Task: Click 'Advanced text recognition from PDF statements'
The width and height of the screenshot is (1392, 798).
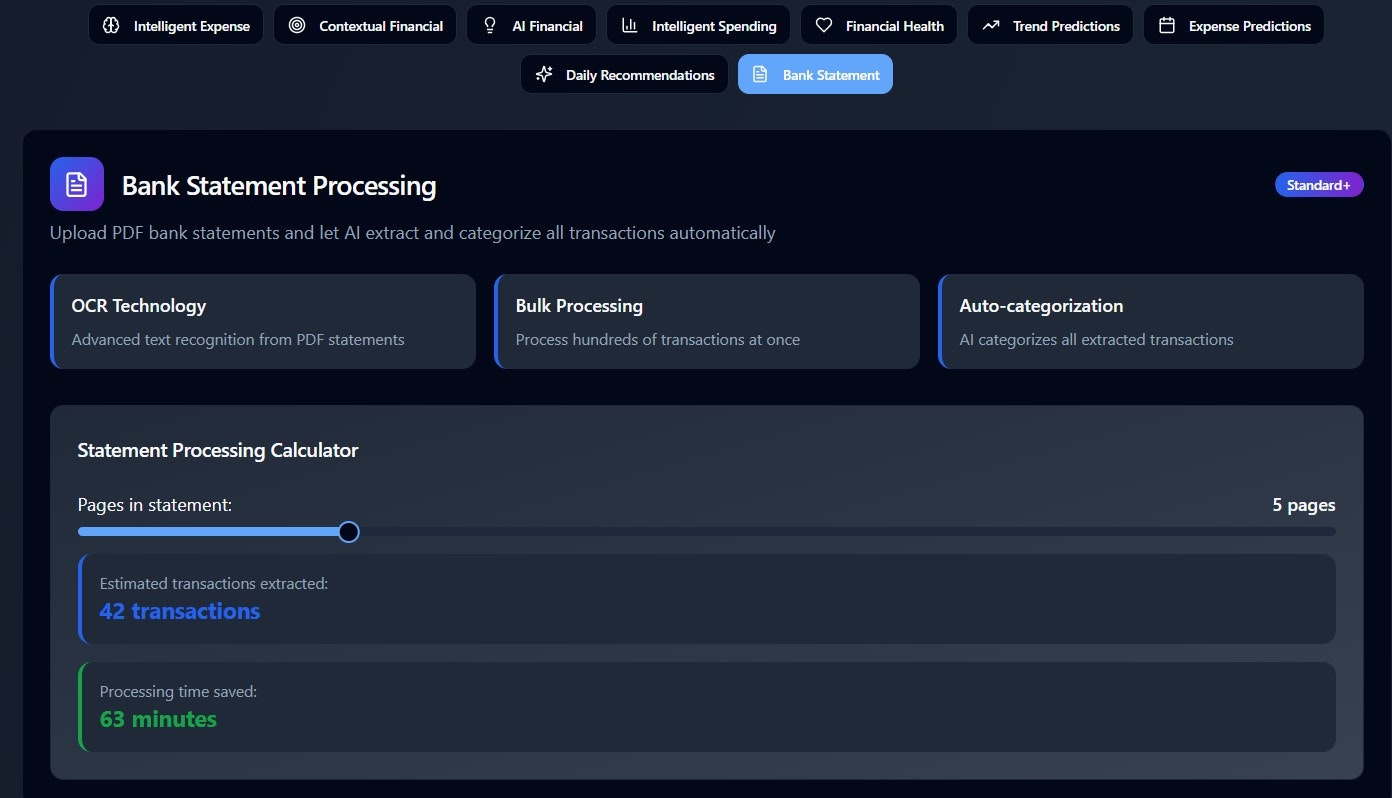Action: pyautogui.click(x=238, y=340)
